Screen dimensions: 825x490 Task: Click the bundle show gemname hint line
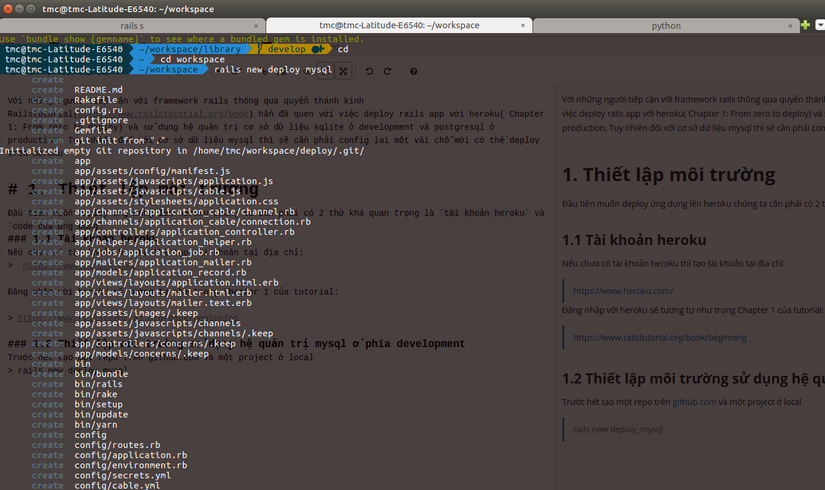point(182,39)
